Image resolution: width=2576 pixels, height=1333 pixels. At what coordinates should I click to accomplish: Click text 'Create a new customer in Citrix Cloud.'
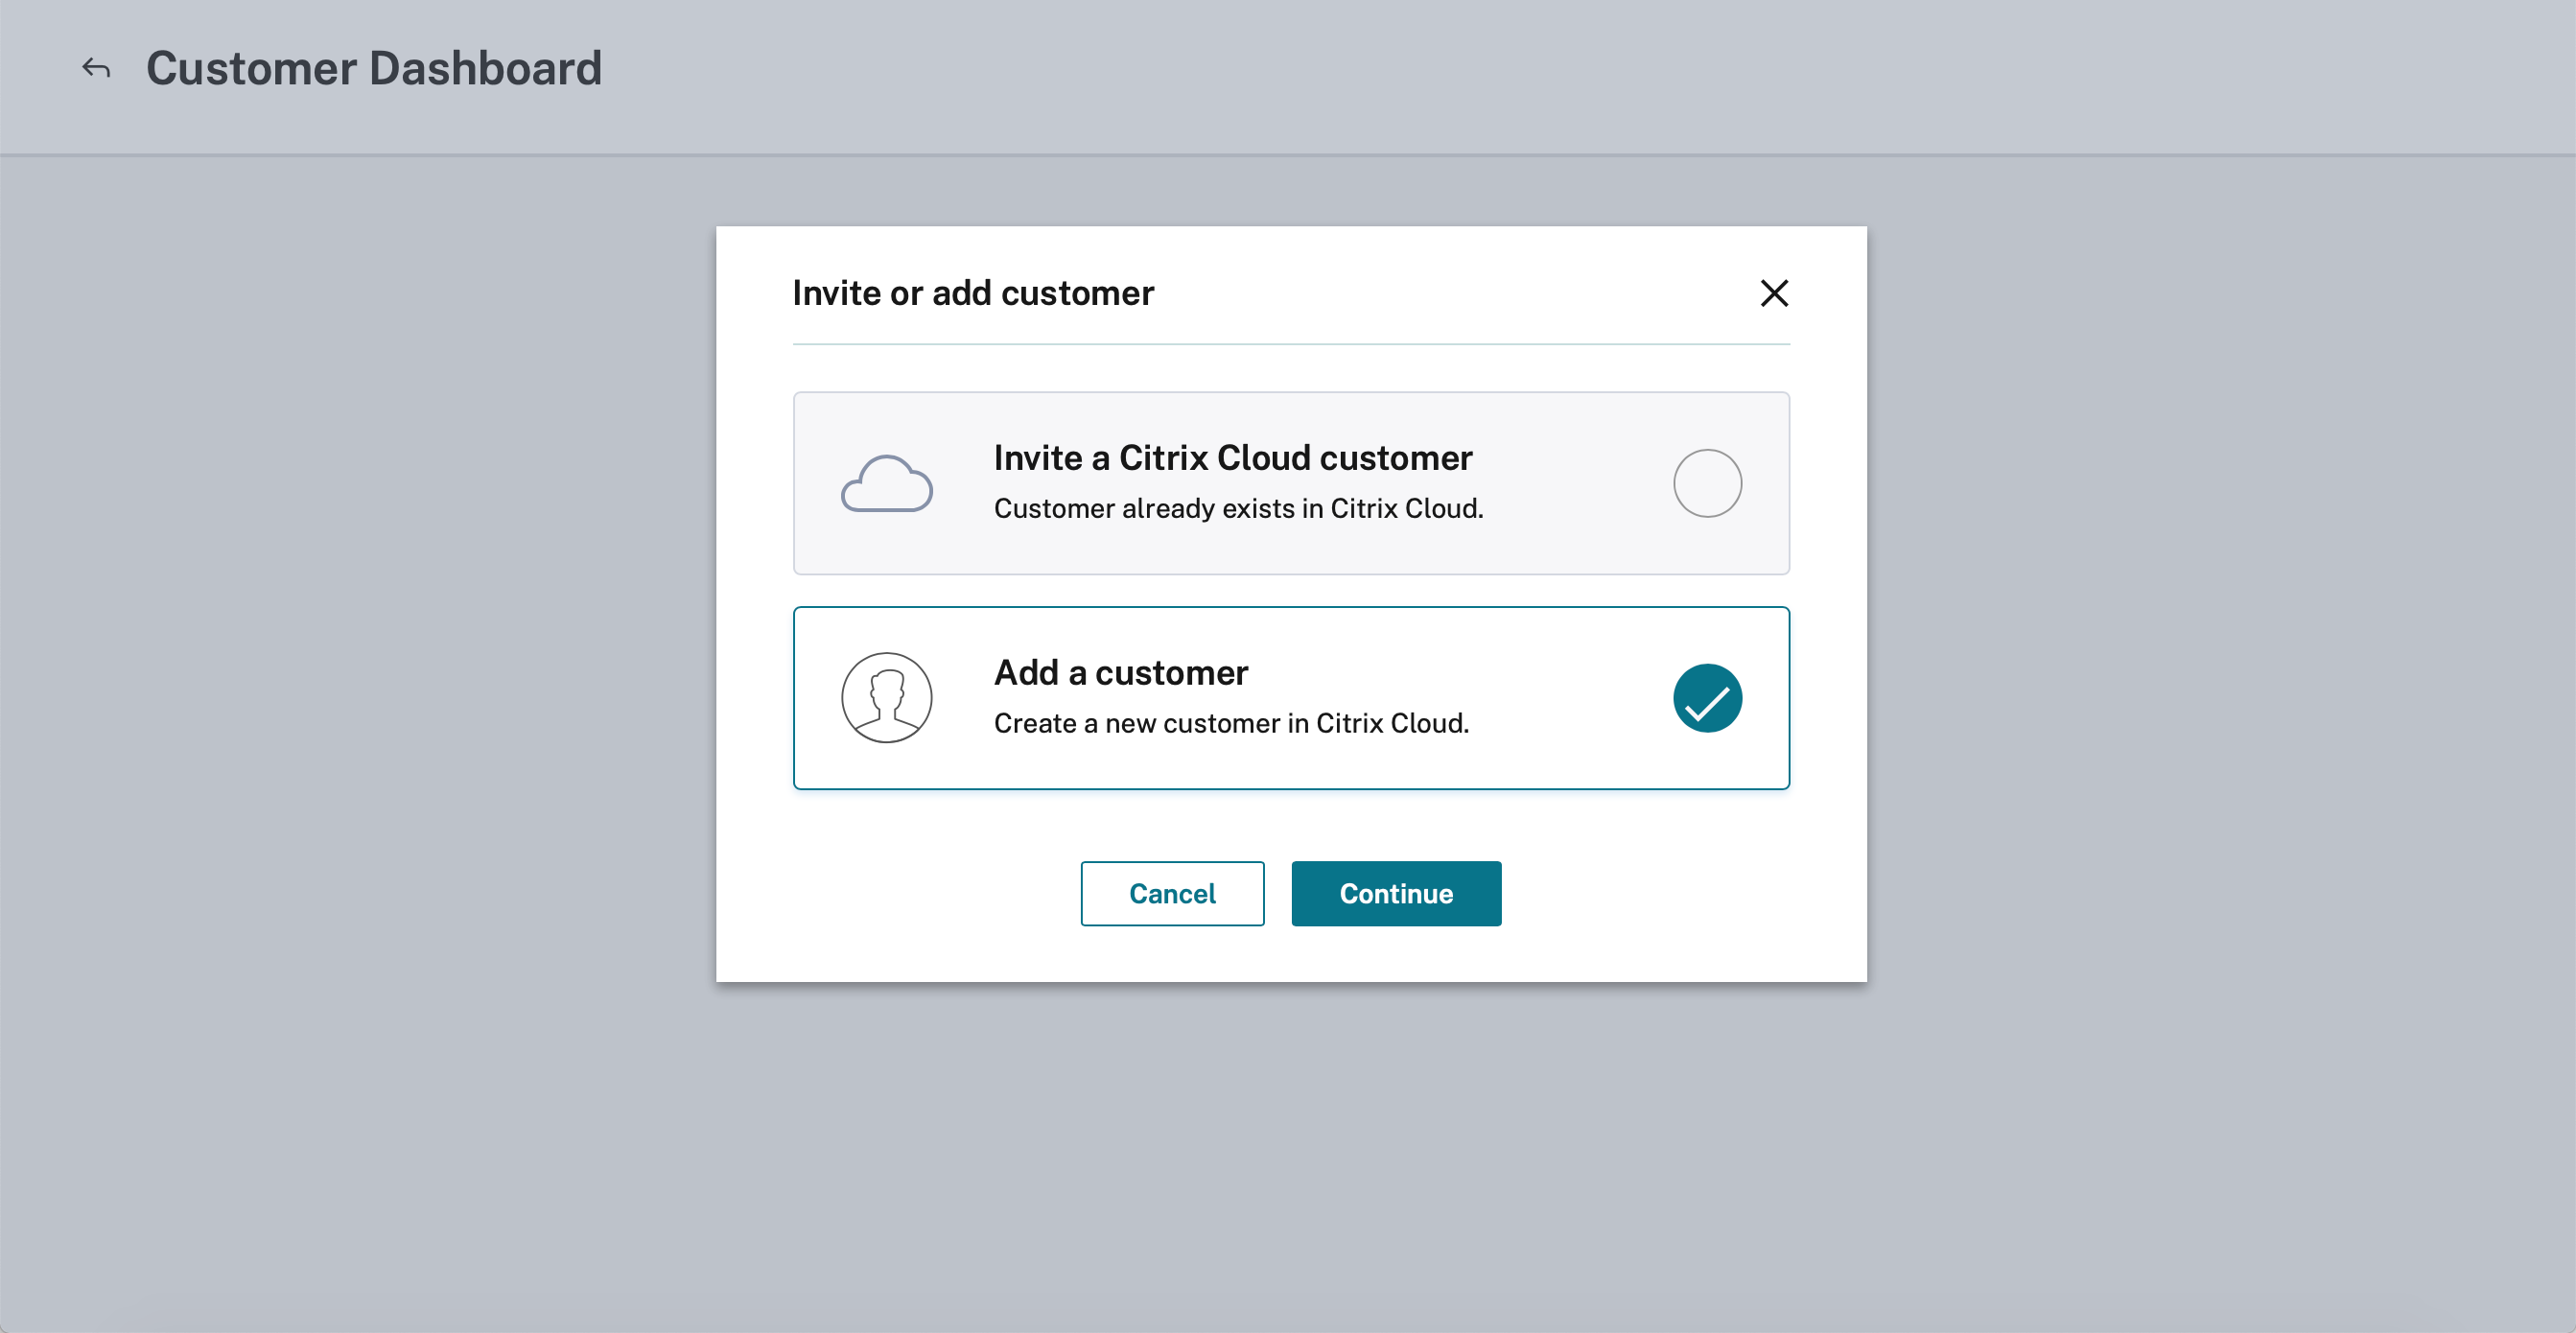tap(1231, 723)
